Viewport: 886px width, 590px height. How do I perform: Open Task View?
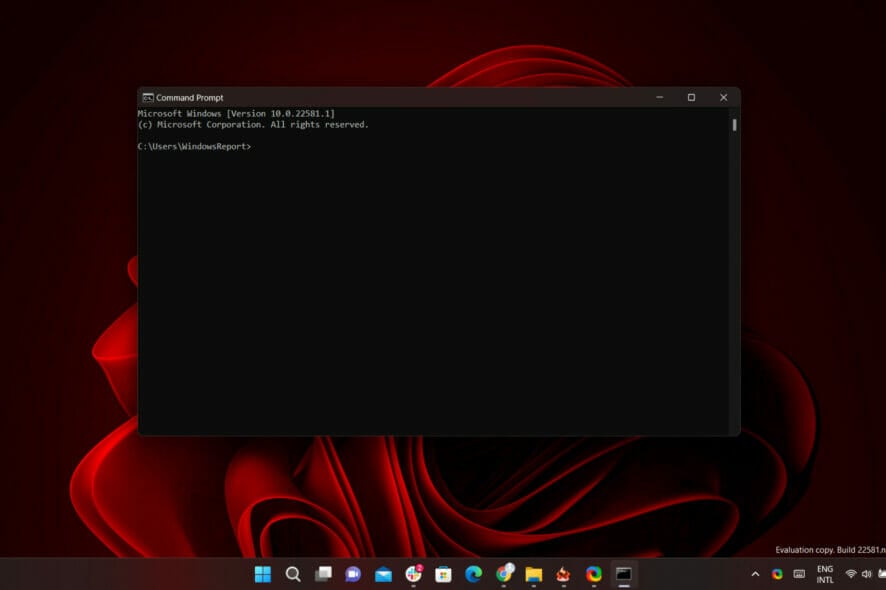[x=322, y=574]
